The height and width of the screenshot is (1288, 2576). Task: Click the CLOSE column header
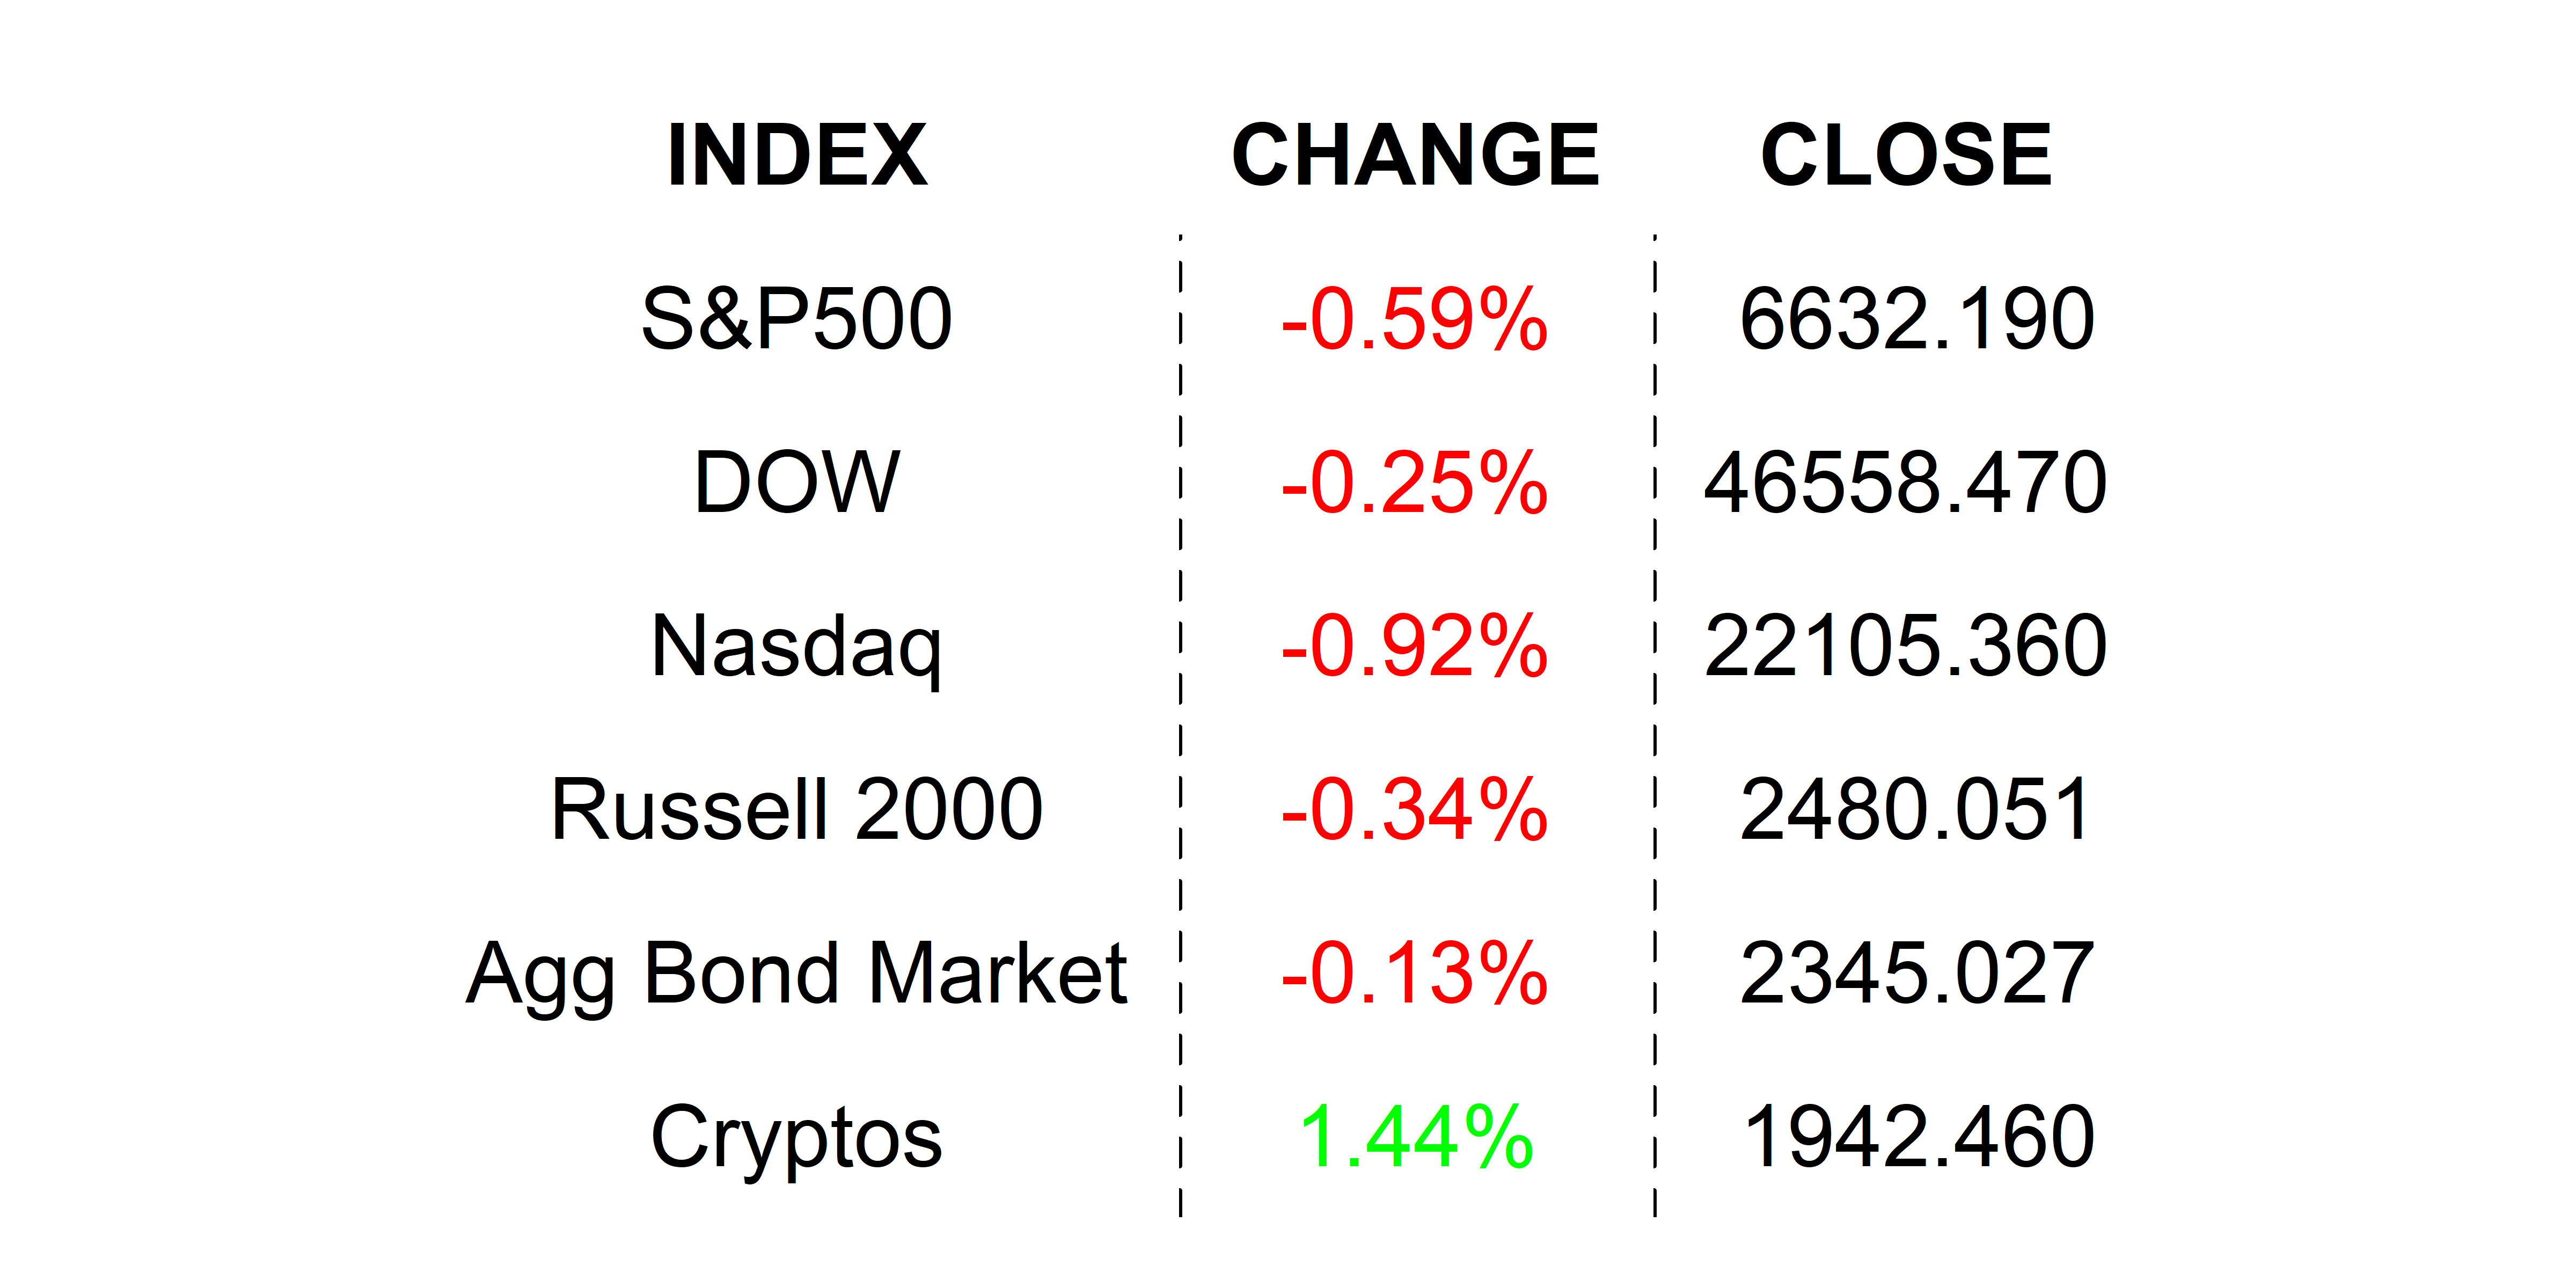click(x=1906, y=155)
